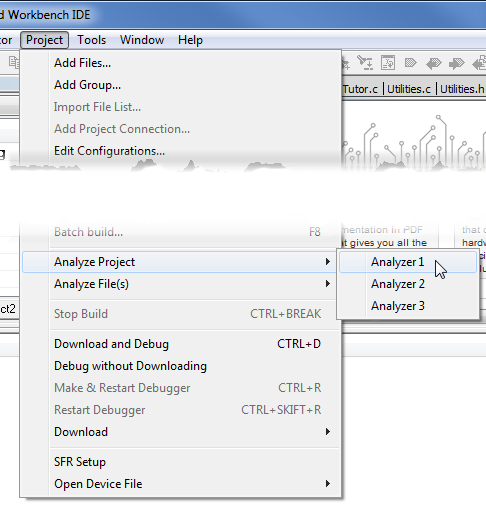
Task: Select Add Project Connection... entry
Action: (180, 129)
